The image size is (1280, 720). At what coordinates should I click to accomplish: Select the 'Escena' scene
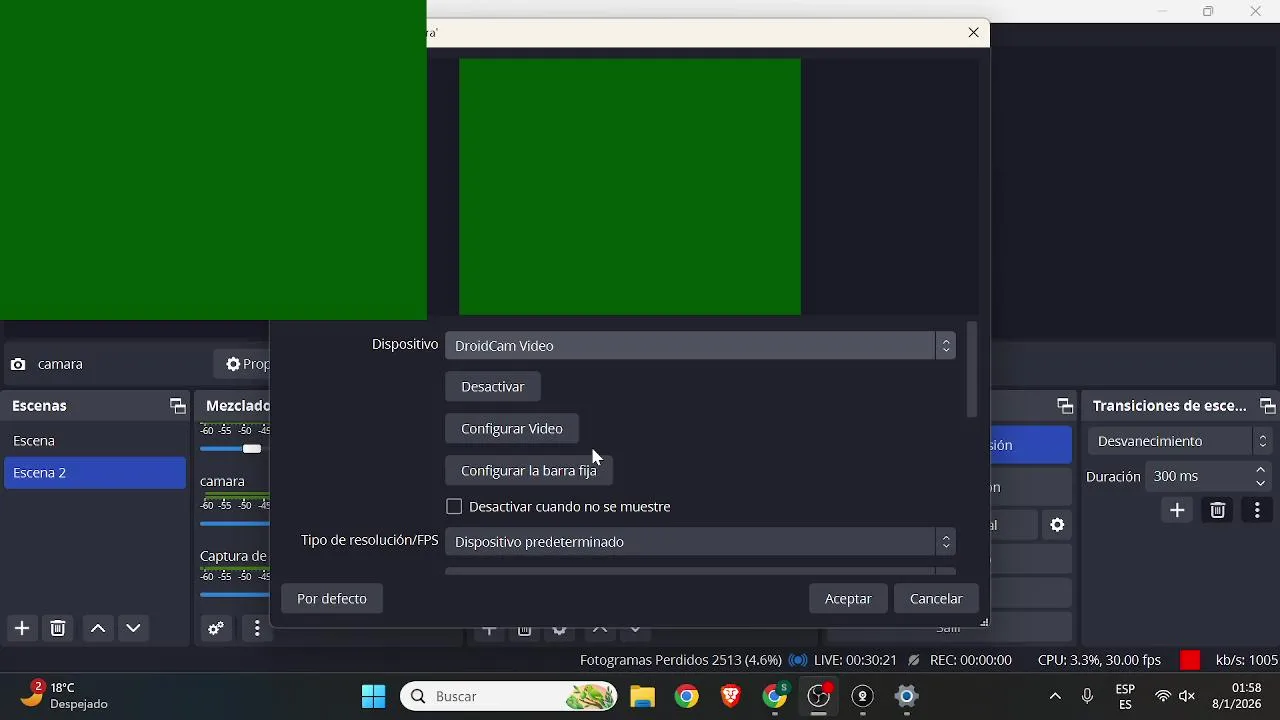click(95, 441)
